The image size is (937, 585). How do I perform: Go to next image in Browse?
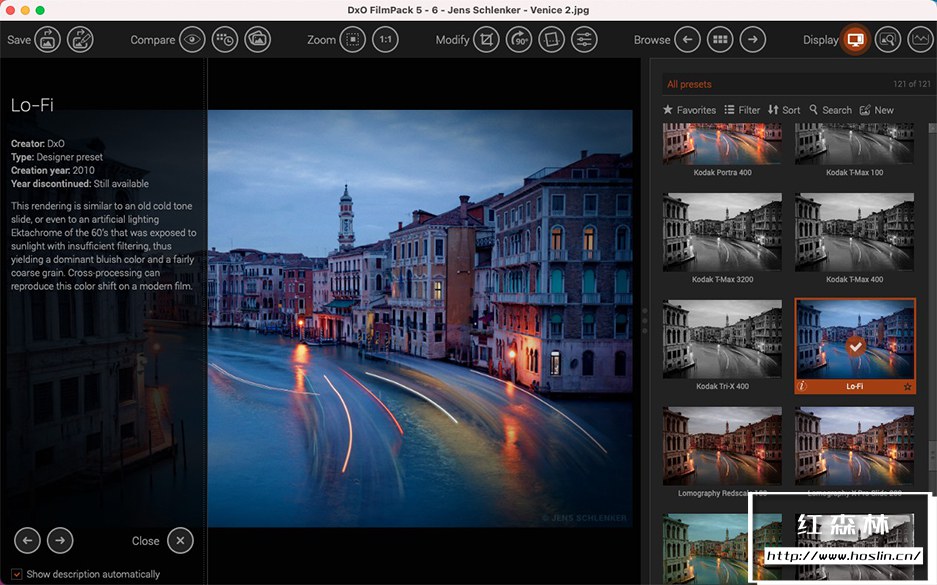click(x=752, y=40)
